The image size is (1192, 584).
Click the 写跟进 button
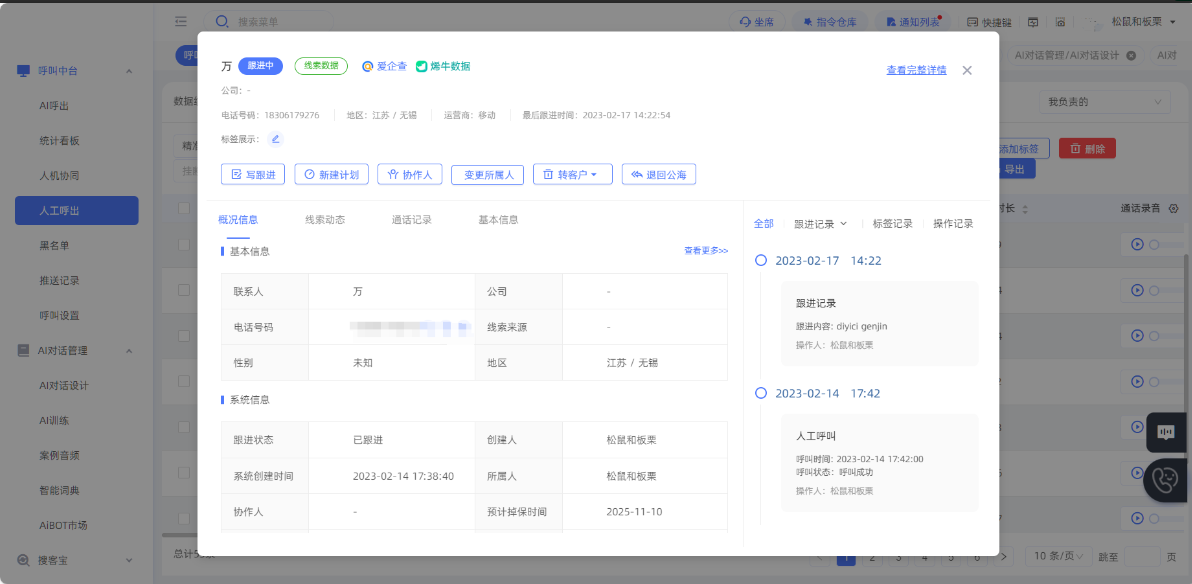(252, 174)
